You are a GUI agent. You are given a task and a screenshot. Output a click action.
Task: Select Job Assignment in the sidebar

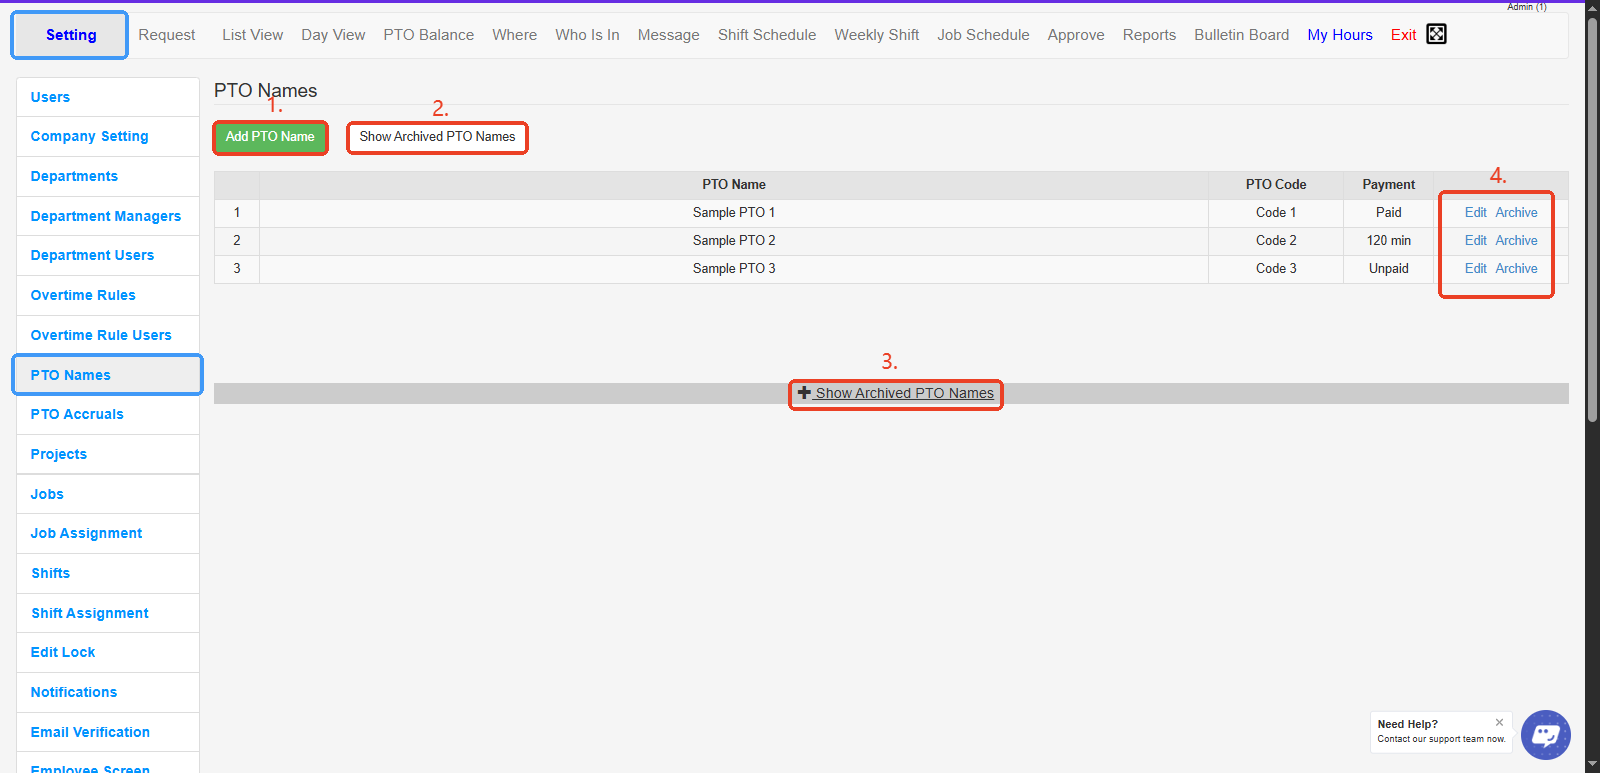click(86, 533)
